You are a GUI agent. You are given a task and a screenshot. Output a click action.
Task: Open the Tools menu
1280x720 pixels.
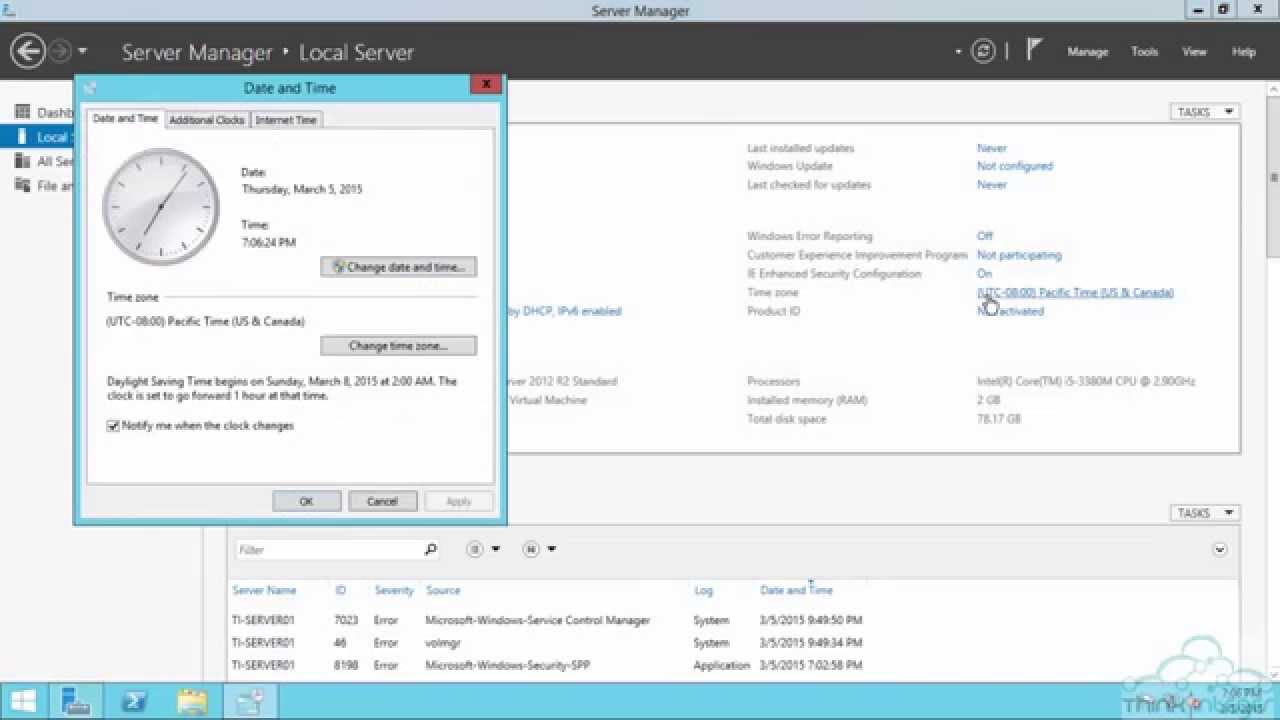coord(1144,52)
